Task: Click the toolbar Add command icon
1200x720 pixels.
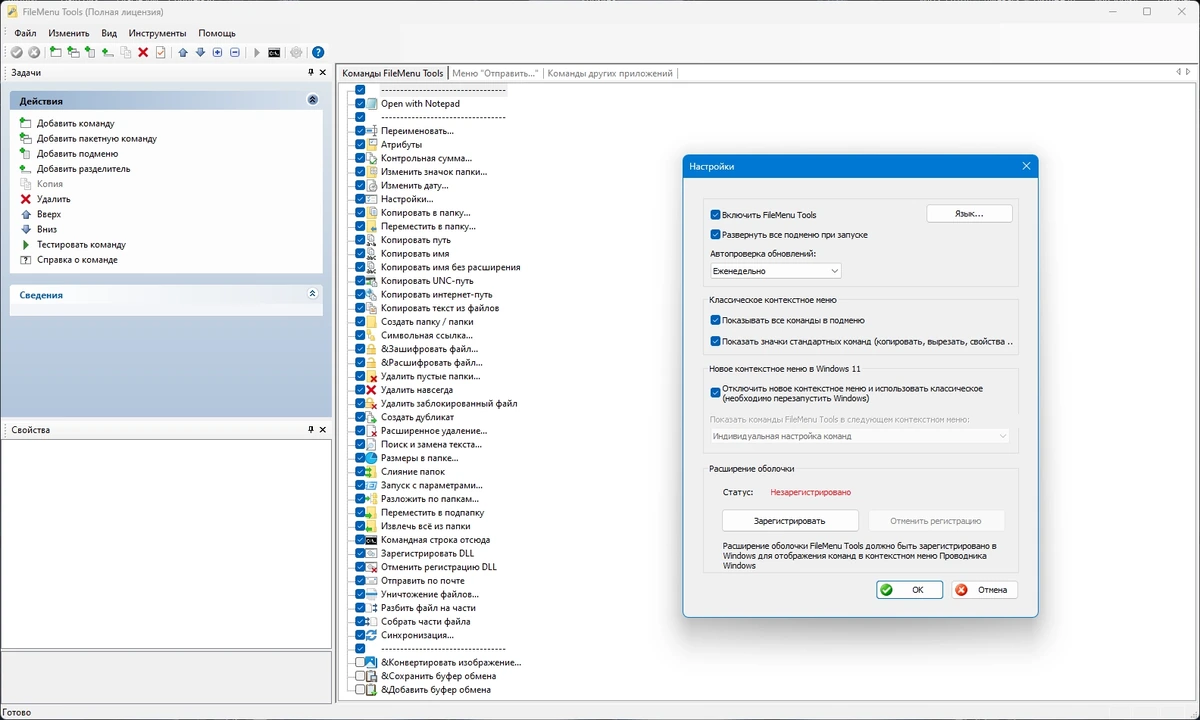Action: click(x=55, y=52)
